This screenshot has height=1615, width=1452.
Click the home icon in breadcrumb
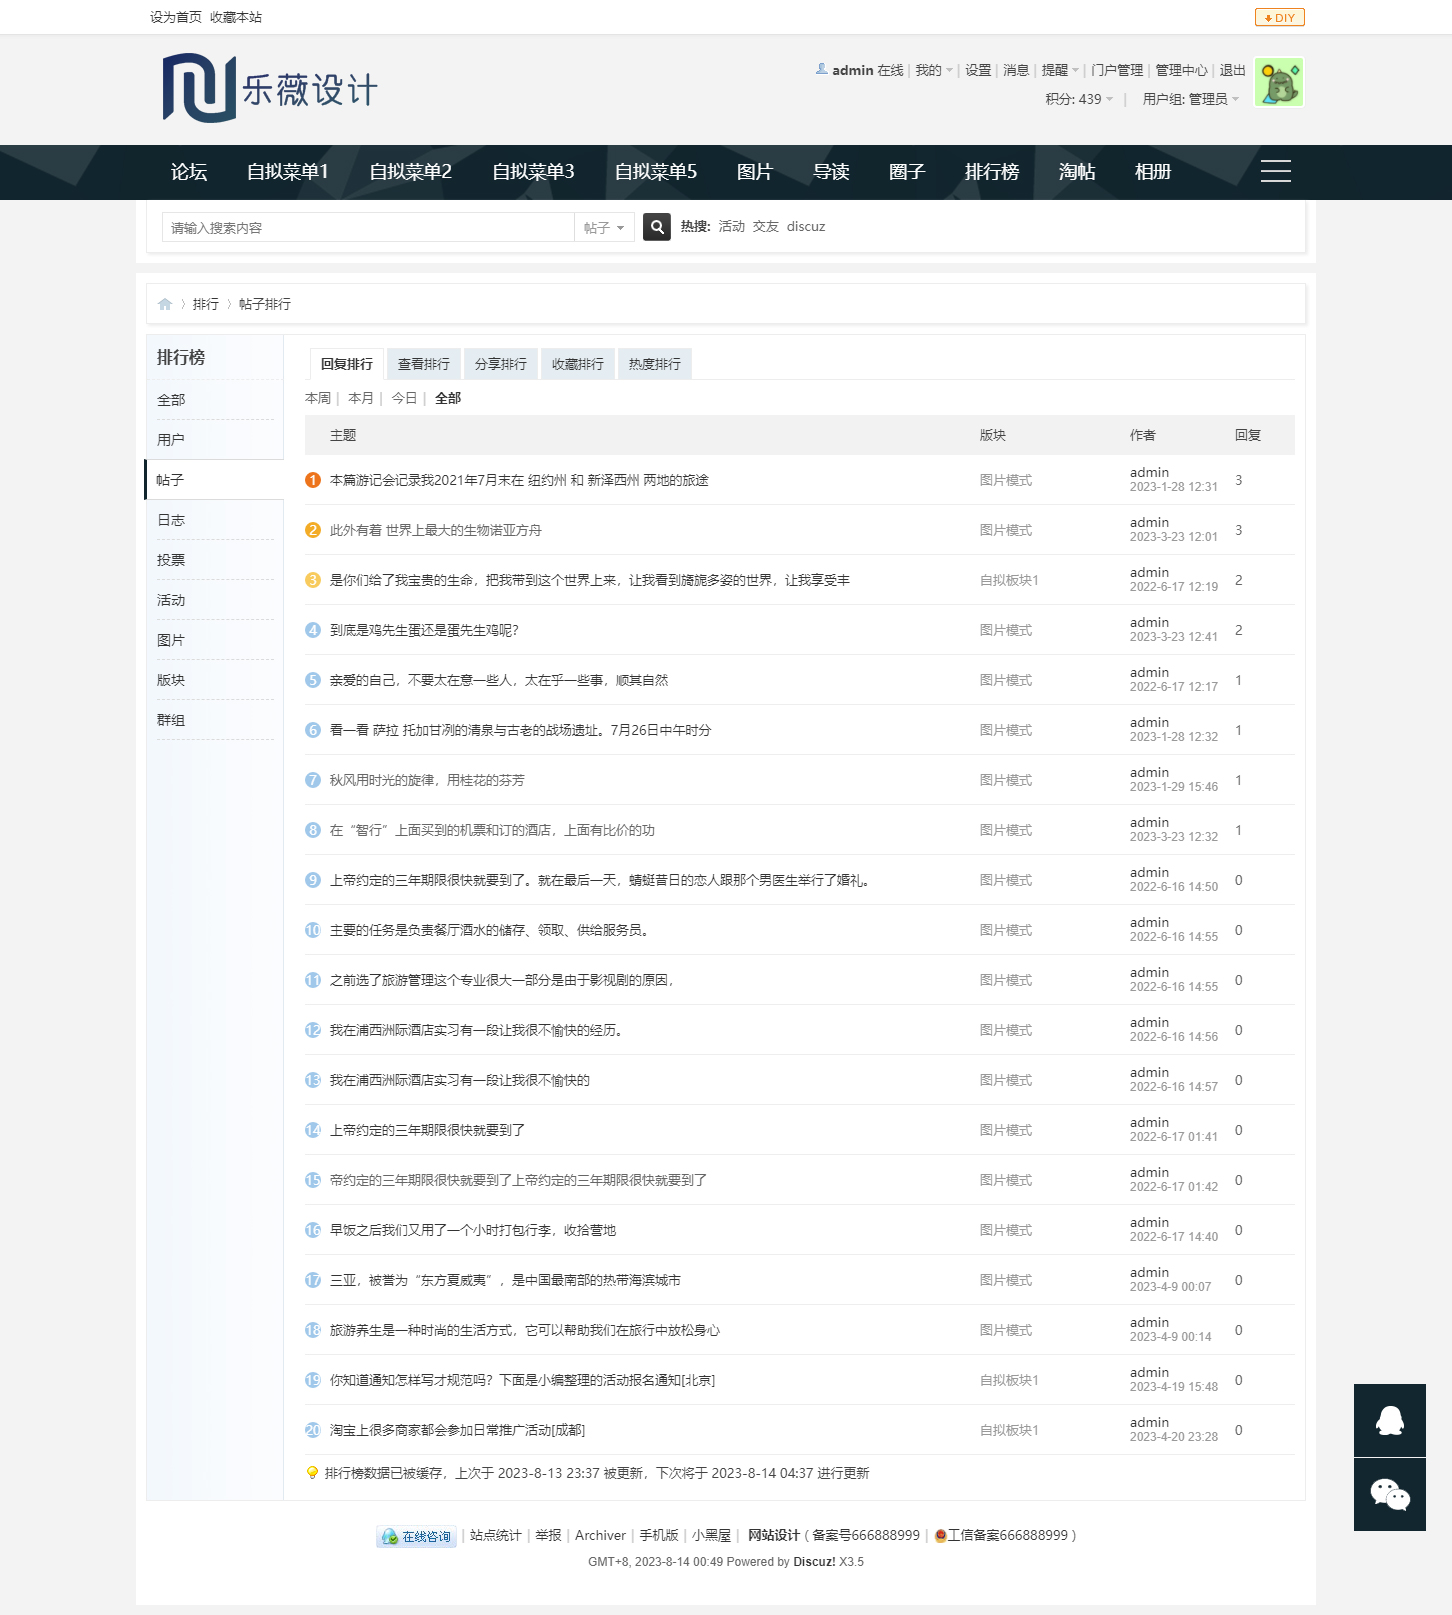pos(165,304)
